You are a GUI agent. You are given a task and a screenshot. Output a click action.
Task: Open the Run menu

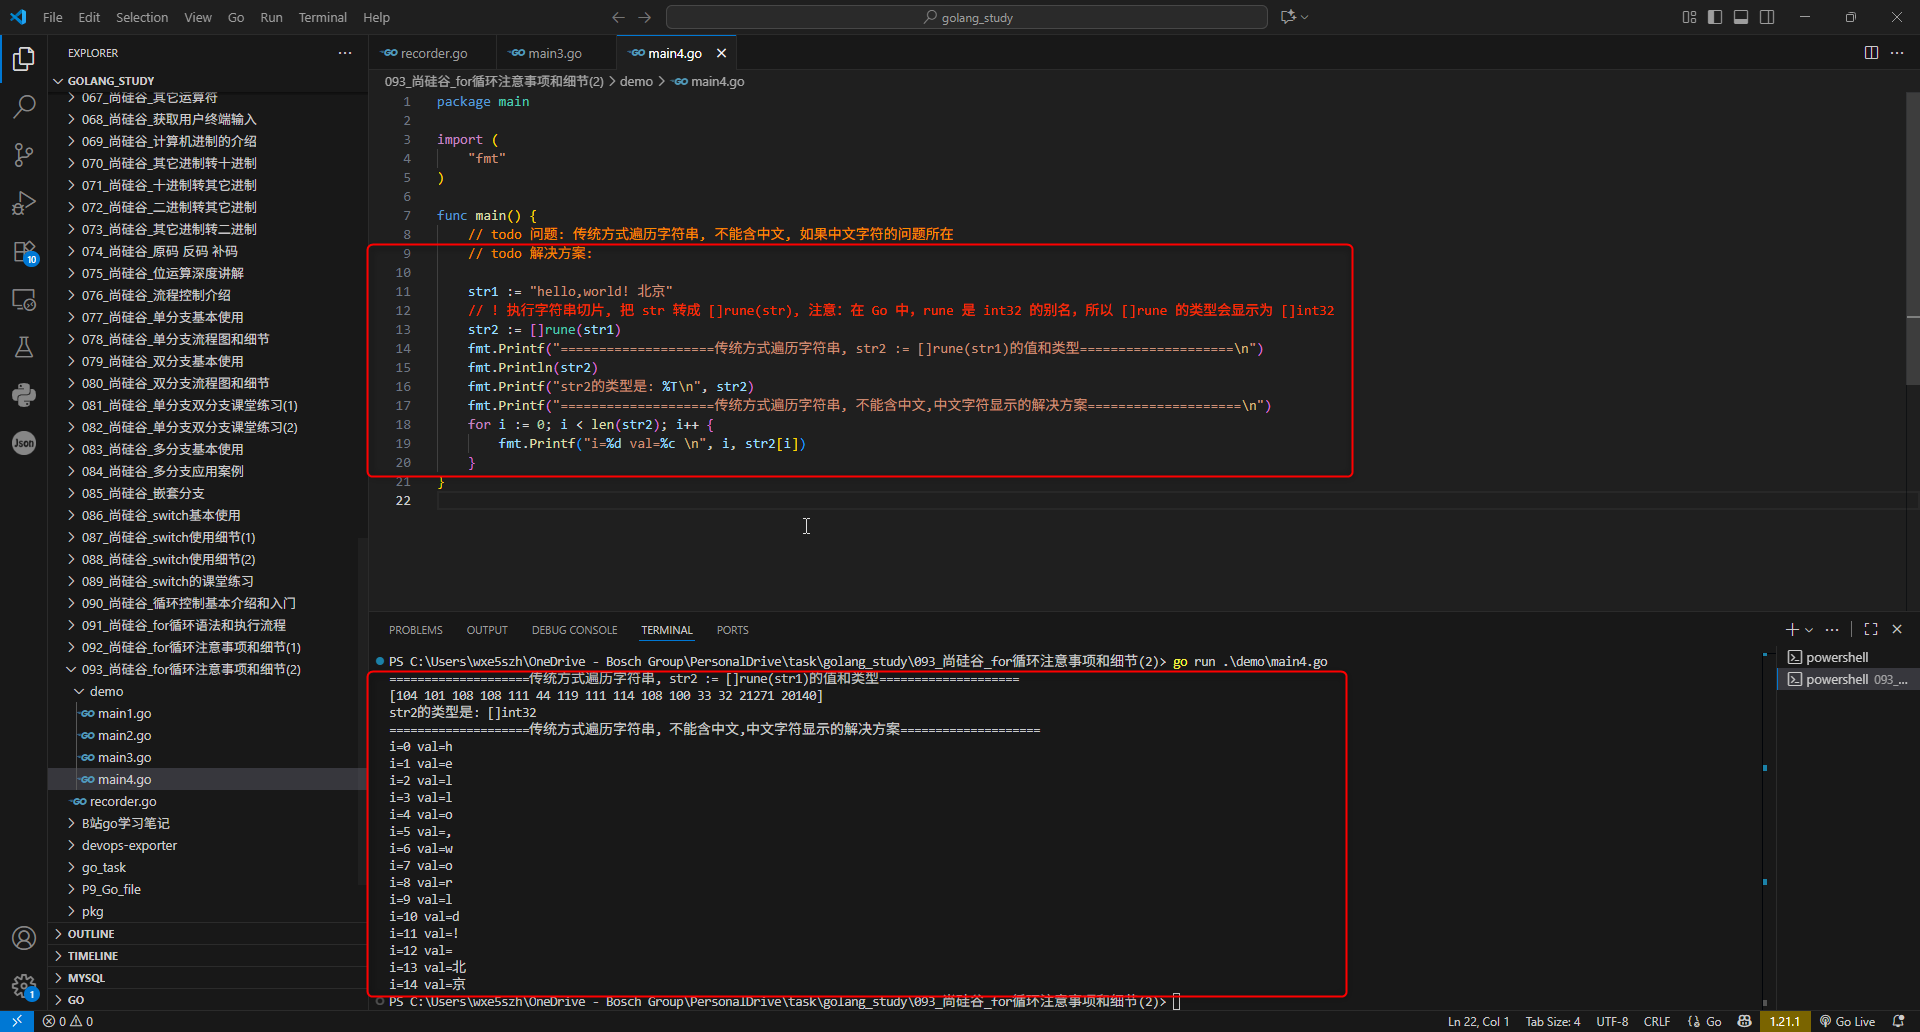tap(271, 17)
